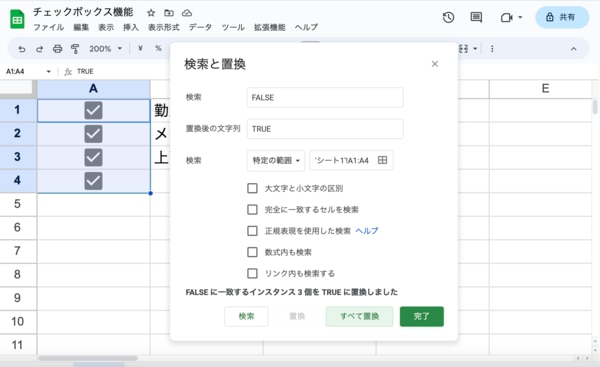This screenshot has width=600, height=367.
Task: Open the データ menu
Action: tap(200, 27)
